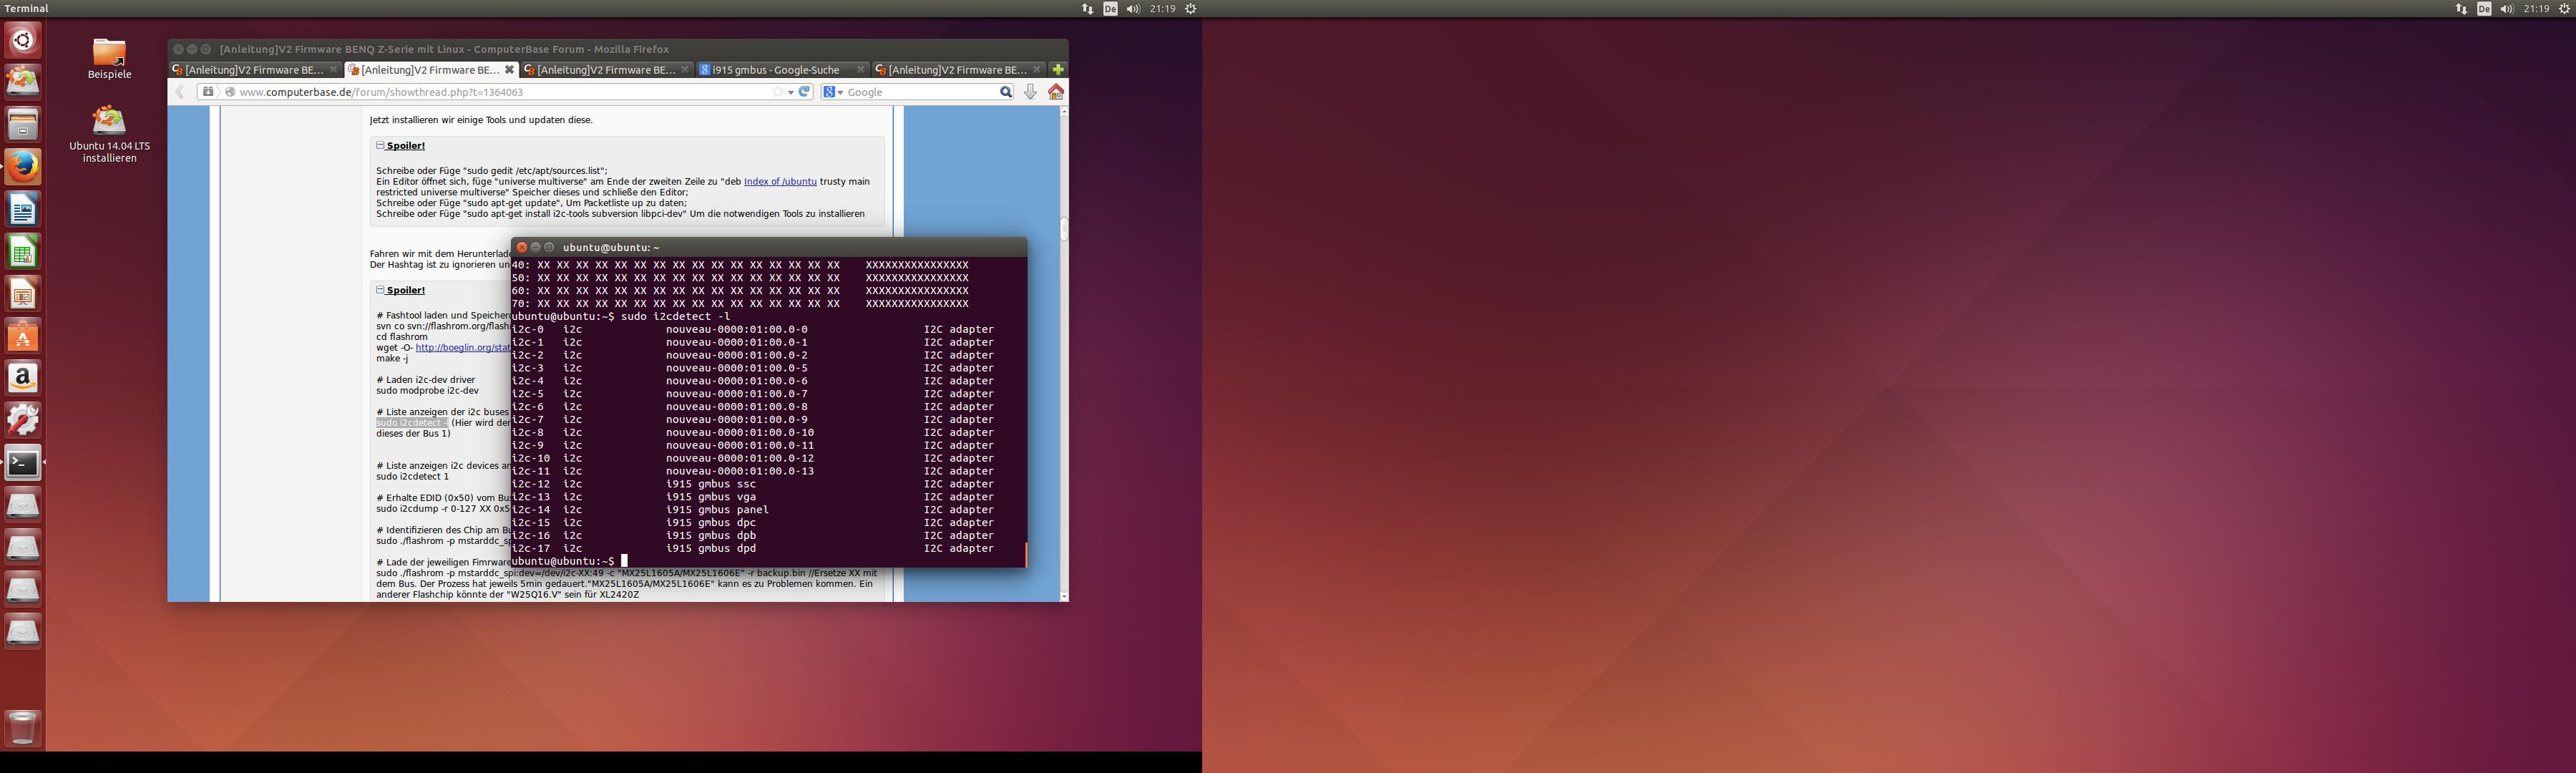Open the Firefox downloads arrow

pyautogui.click(x=1031, y=92)
